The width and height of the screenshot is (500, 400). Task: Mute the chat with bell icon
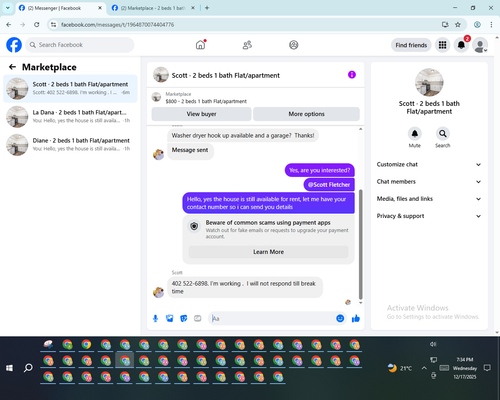(x=415, y=134)
